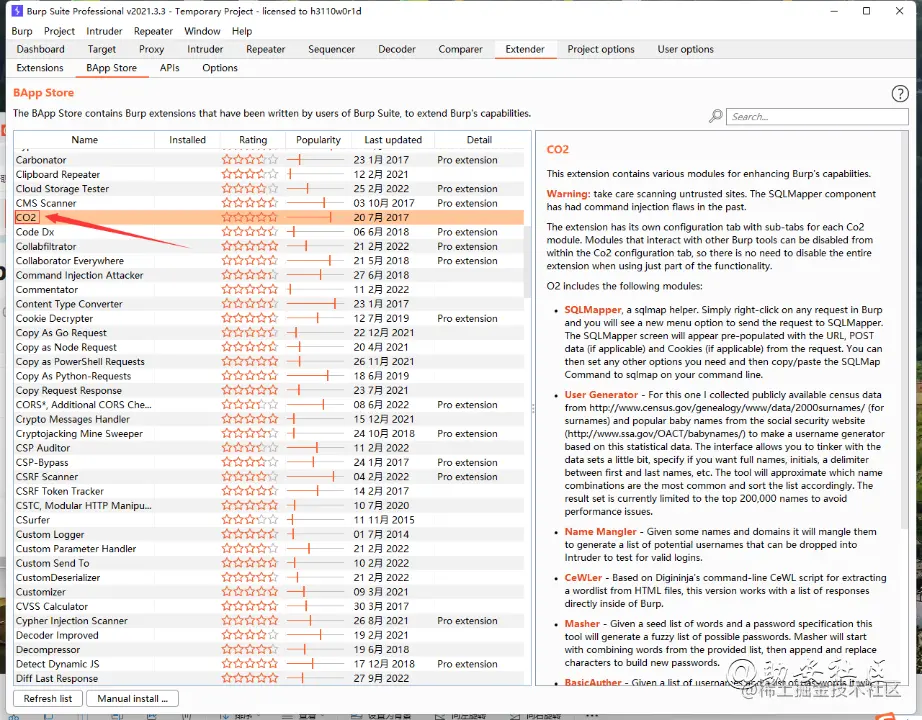This screenshot has width=922, height=720.
Task: Select the Detect Dynamic JS row
Action: (x=269, y=664)
